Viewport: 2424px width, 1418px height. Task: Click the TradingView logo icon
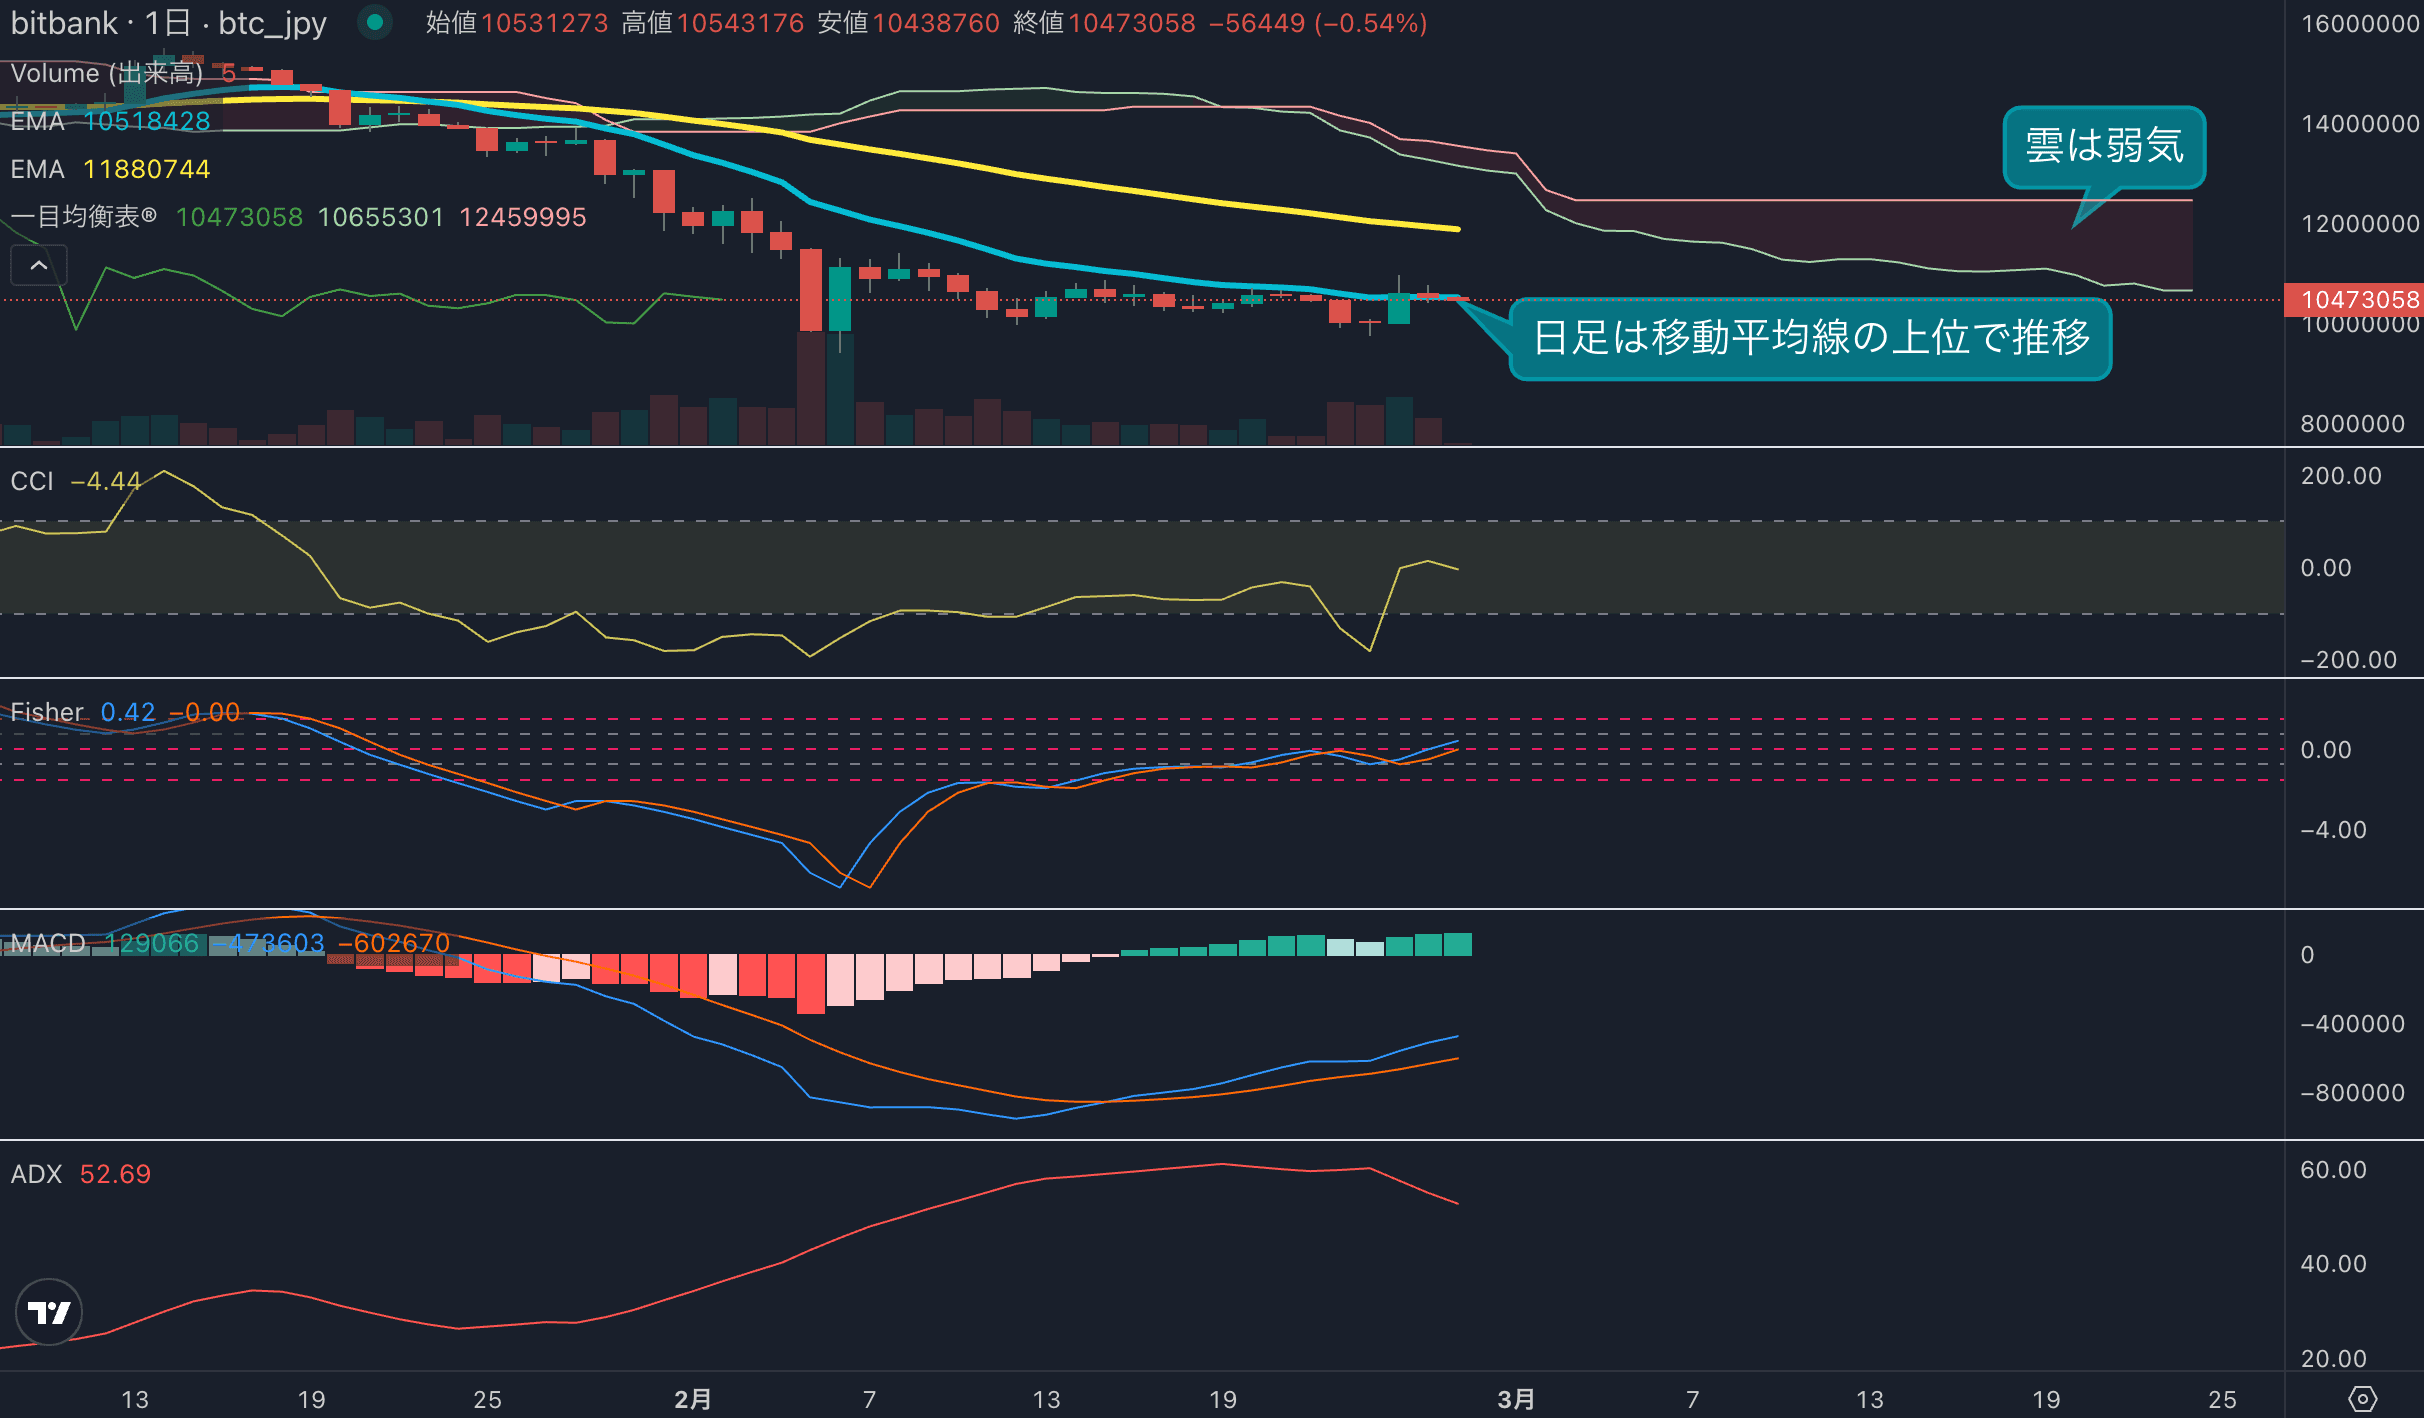tap(48, 1311)
